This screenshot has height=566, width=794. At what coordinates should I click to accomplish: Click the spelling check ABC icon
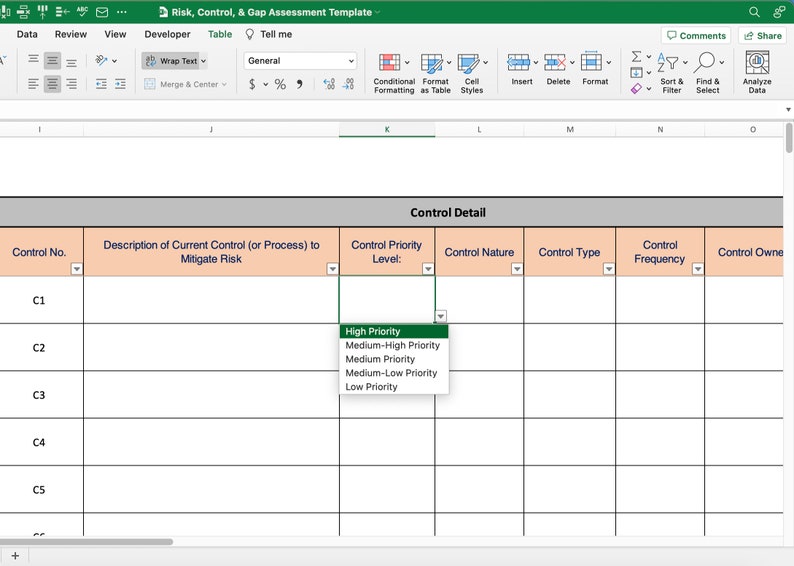[x=82, y=12]
